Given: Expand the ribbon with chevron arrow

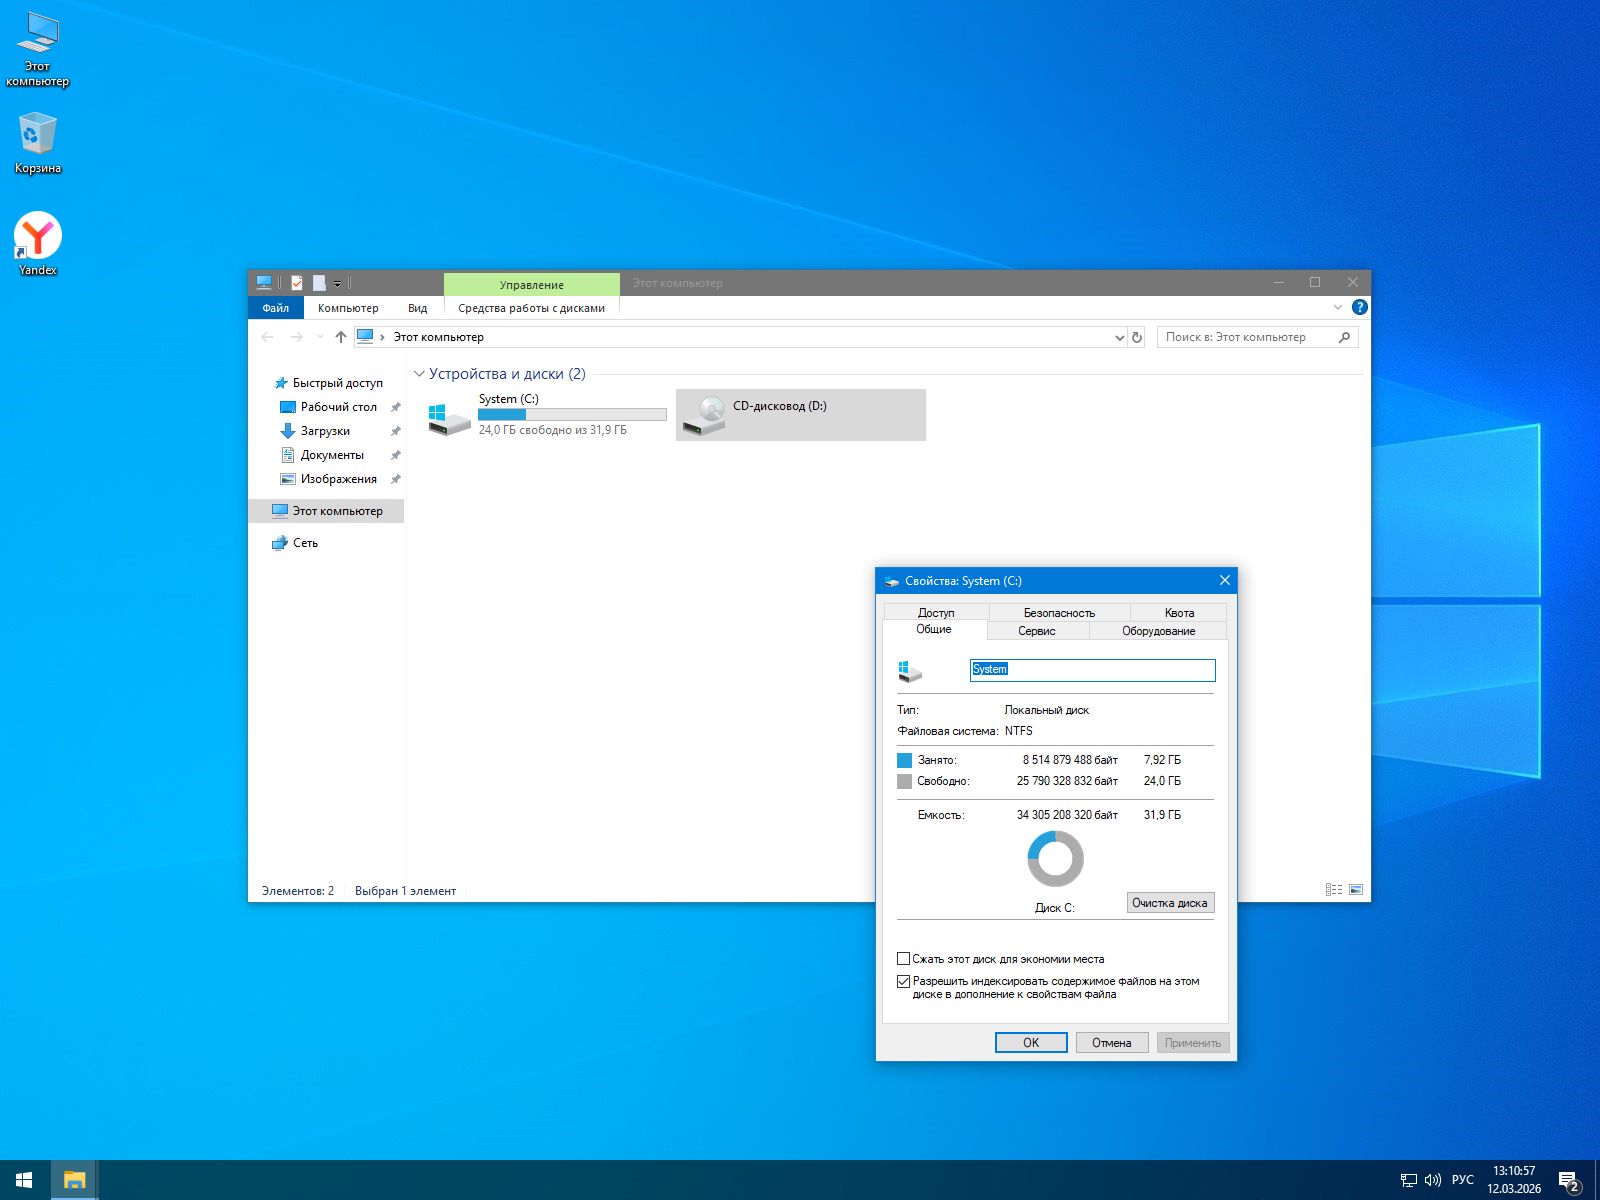Looking at the screenshot, I should (1337, 308).
